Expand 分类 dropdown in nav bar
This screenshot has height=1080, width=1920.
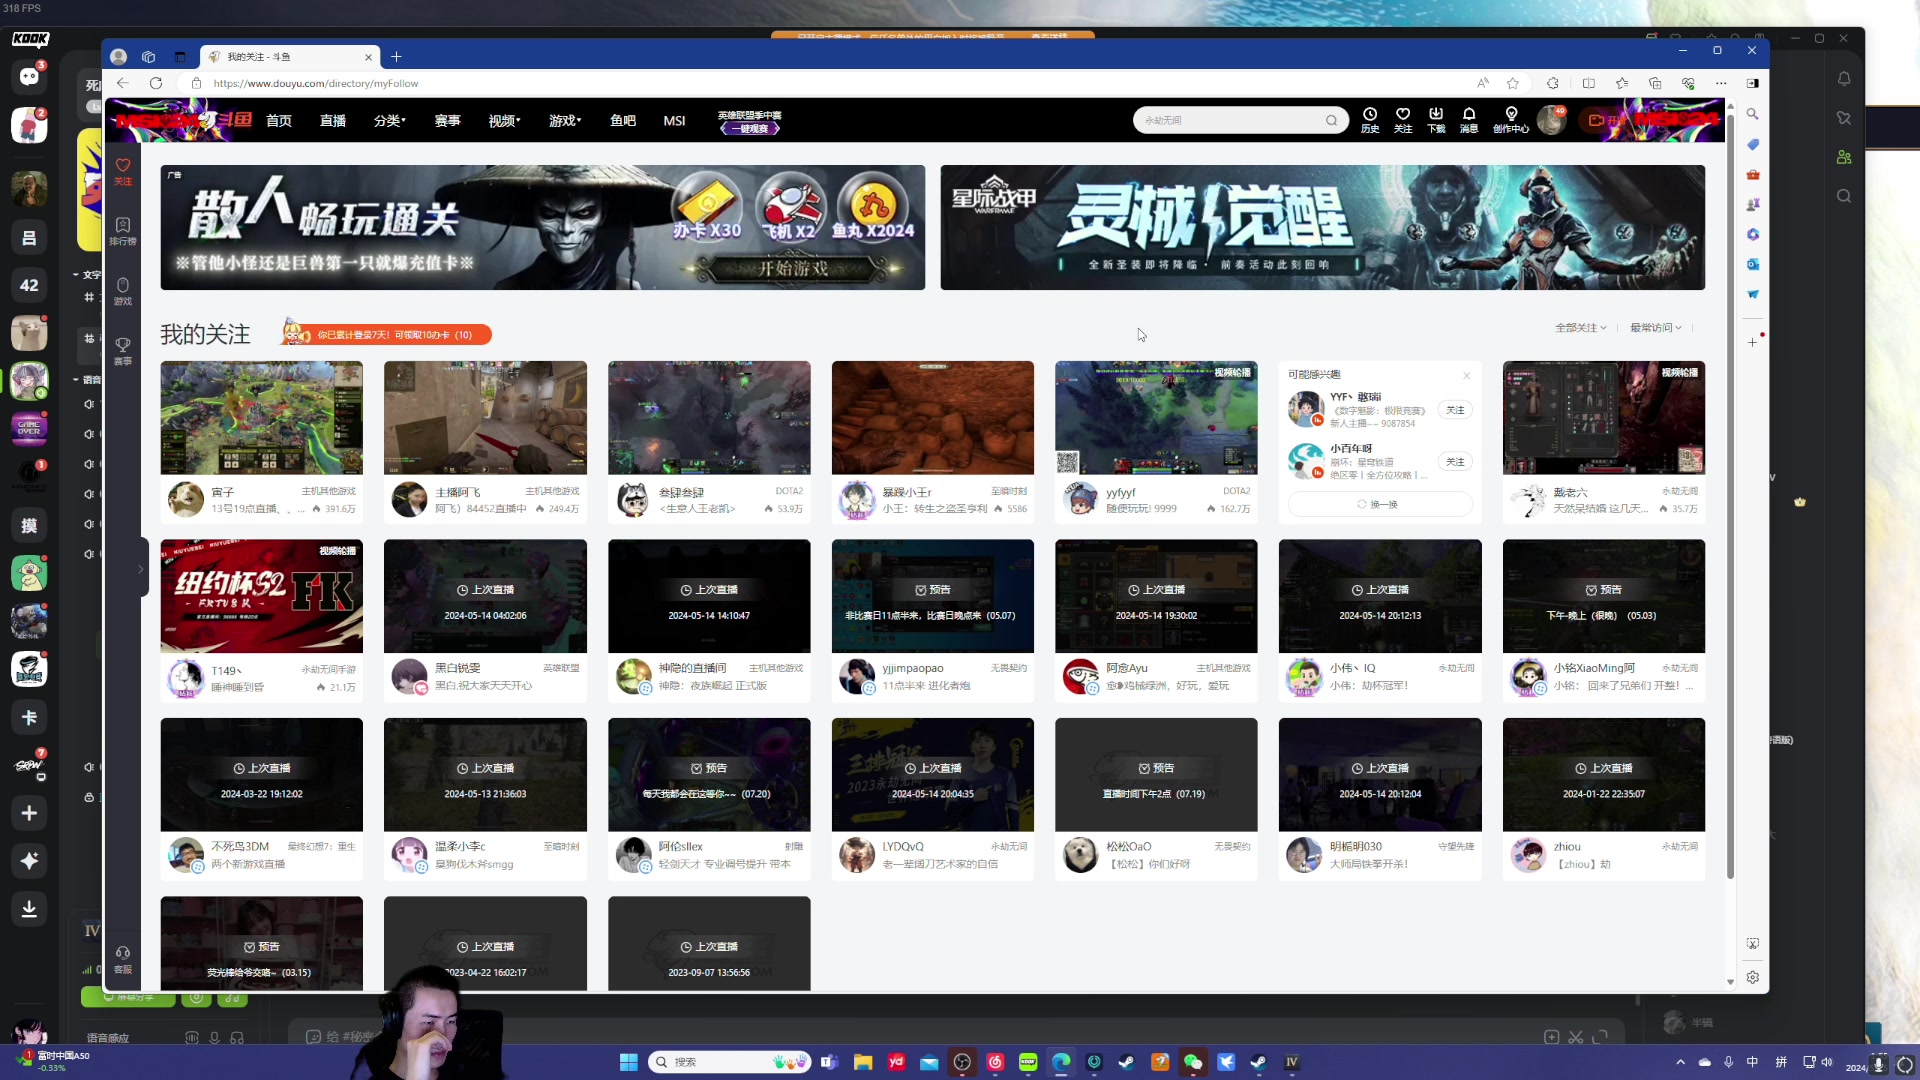point(389,120)
